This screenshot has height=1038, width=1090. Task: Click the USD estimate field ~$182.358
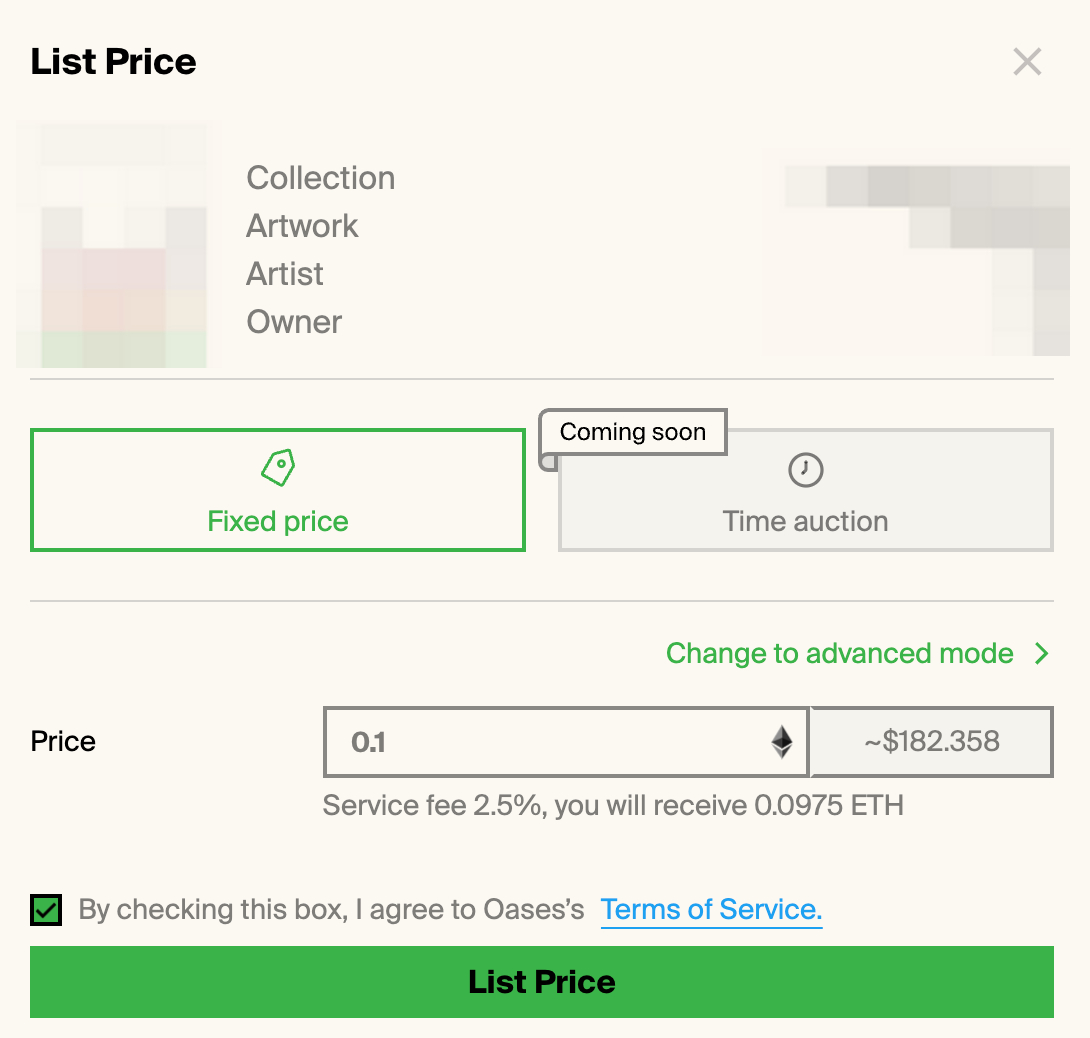[x=932, y=742]
